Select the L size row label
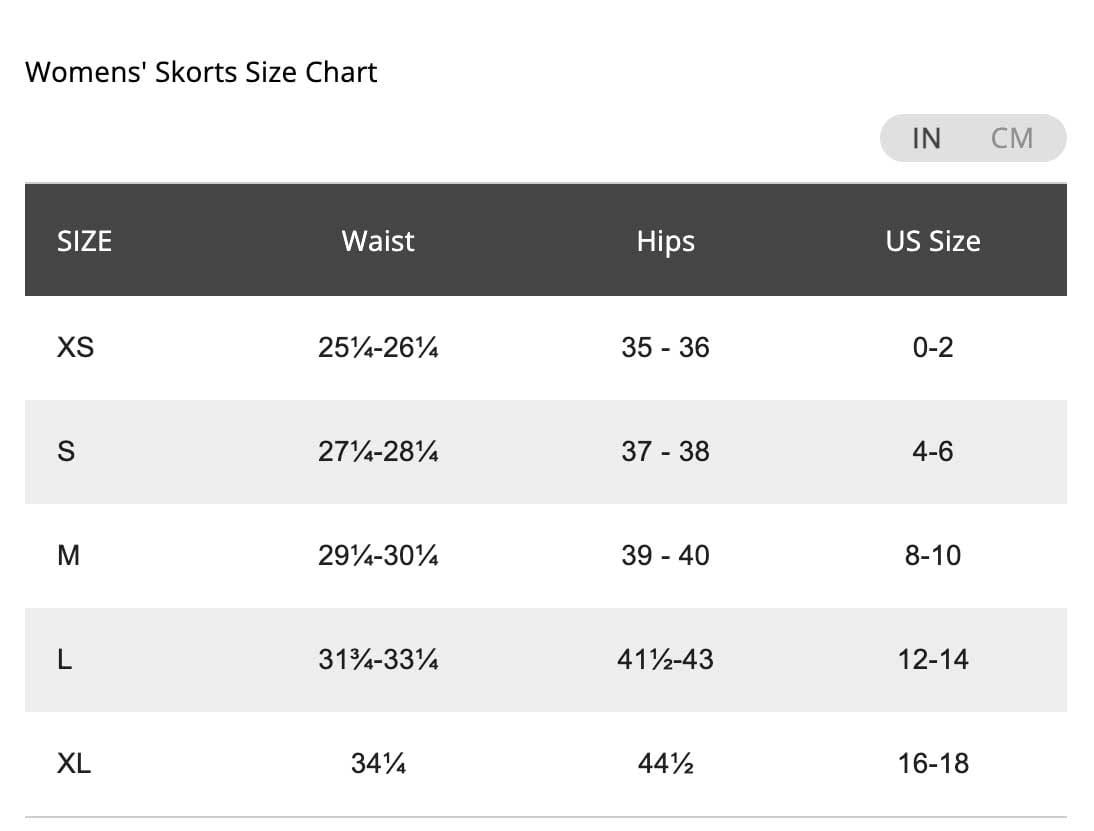Viewport: 1094px width, 831px height. point(65,660)
